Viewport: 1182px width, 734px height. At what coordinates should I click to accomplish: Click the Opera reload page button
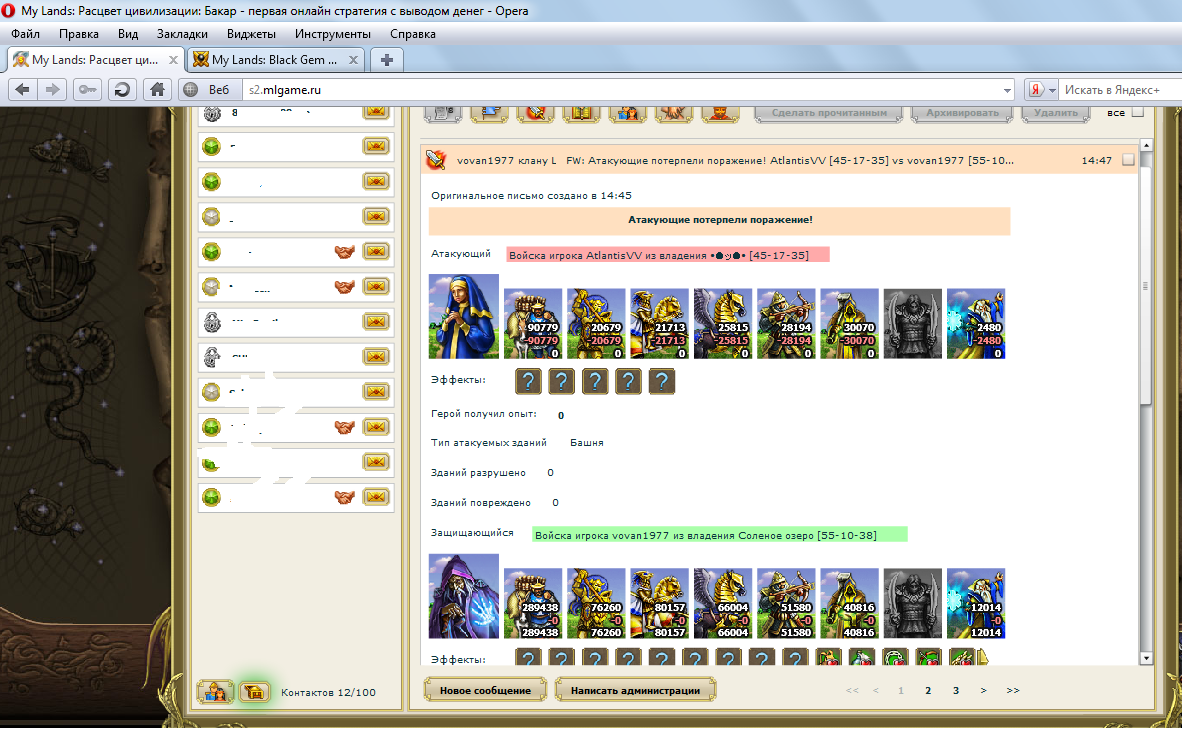122,90
